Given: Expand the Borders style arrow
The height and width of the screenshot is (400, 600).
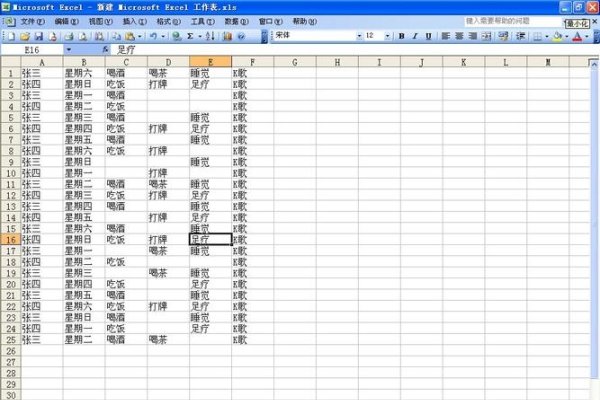Looking at the screenshot, I should point(546,36).
